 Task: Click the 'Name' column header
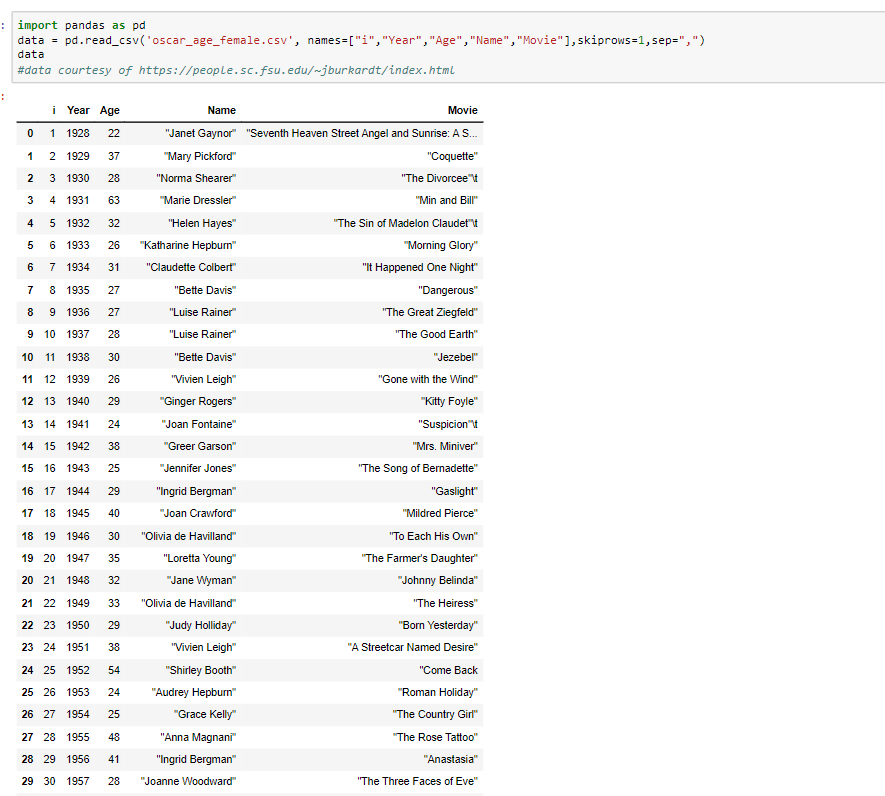click(221, 110)
